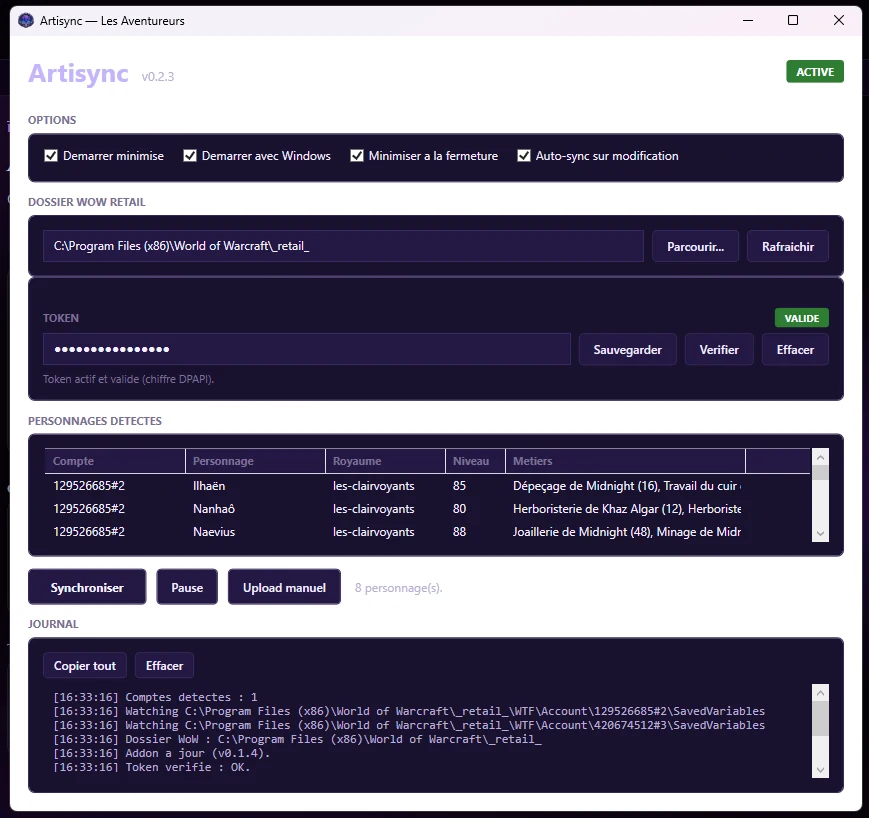Click the 'Addon a jour (v0.1.4)' log line
Screen dimensions: 869x818
tap(162, 753)
